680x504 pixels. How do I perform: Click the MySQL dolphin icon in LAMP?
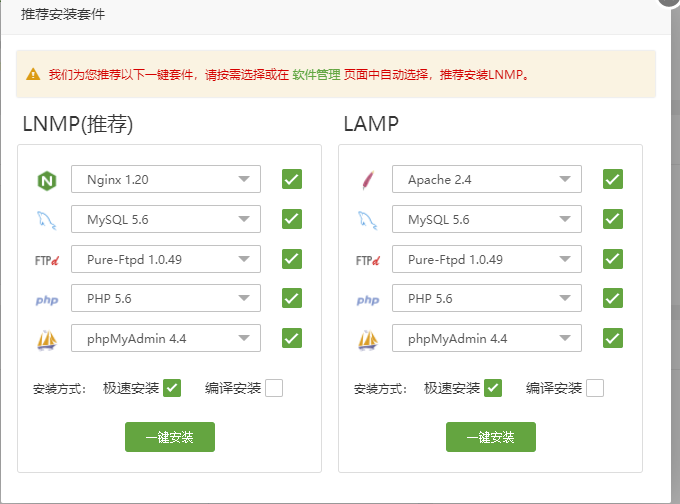(x=367, y=220)
